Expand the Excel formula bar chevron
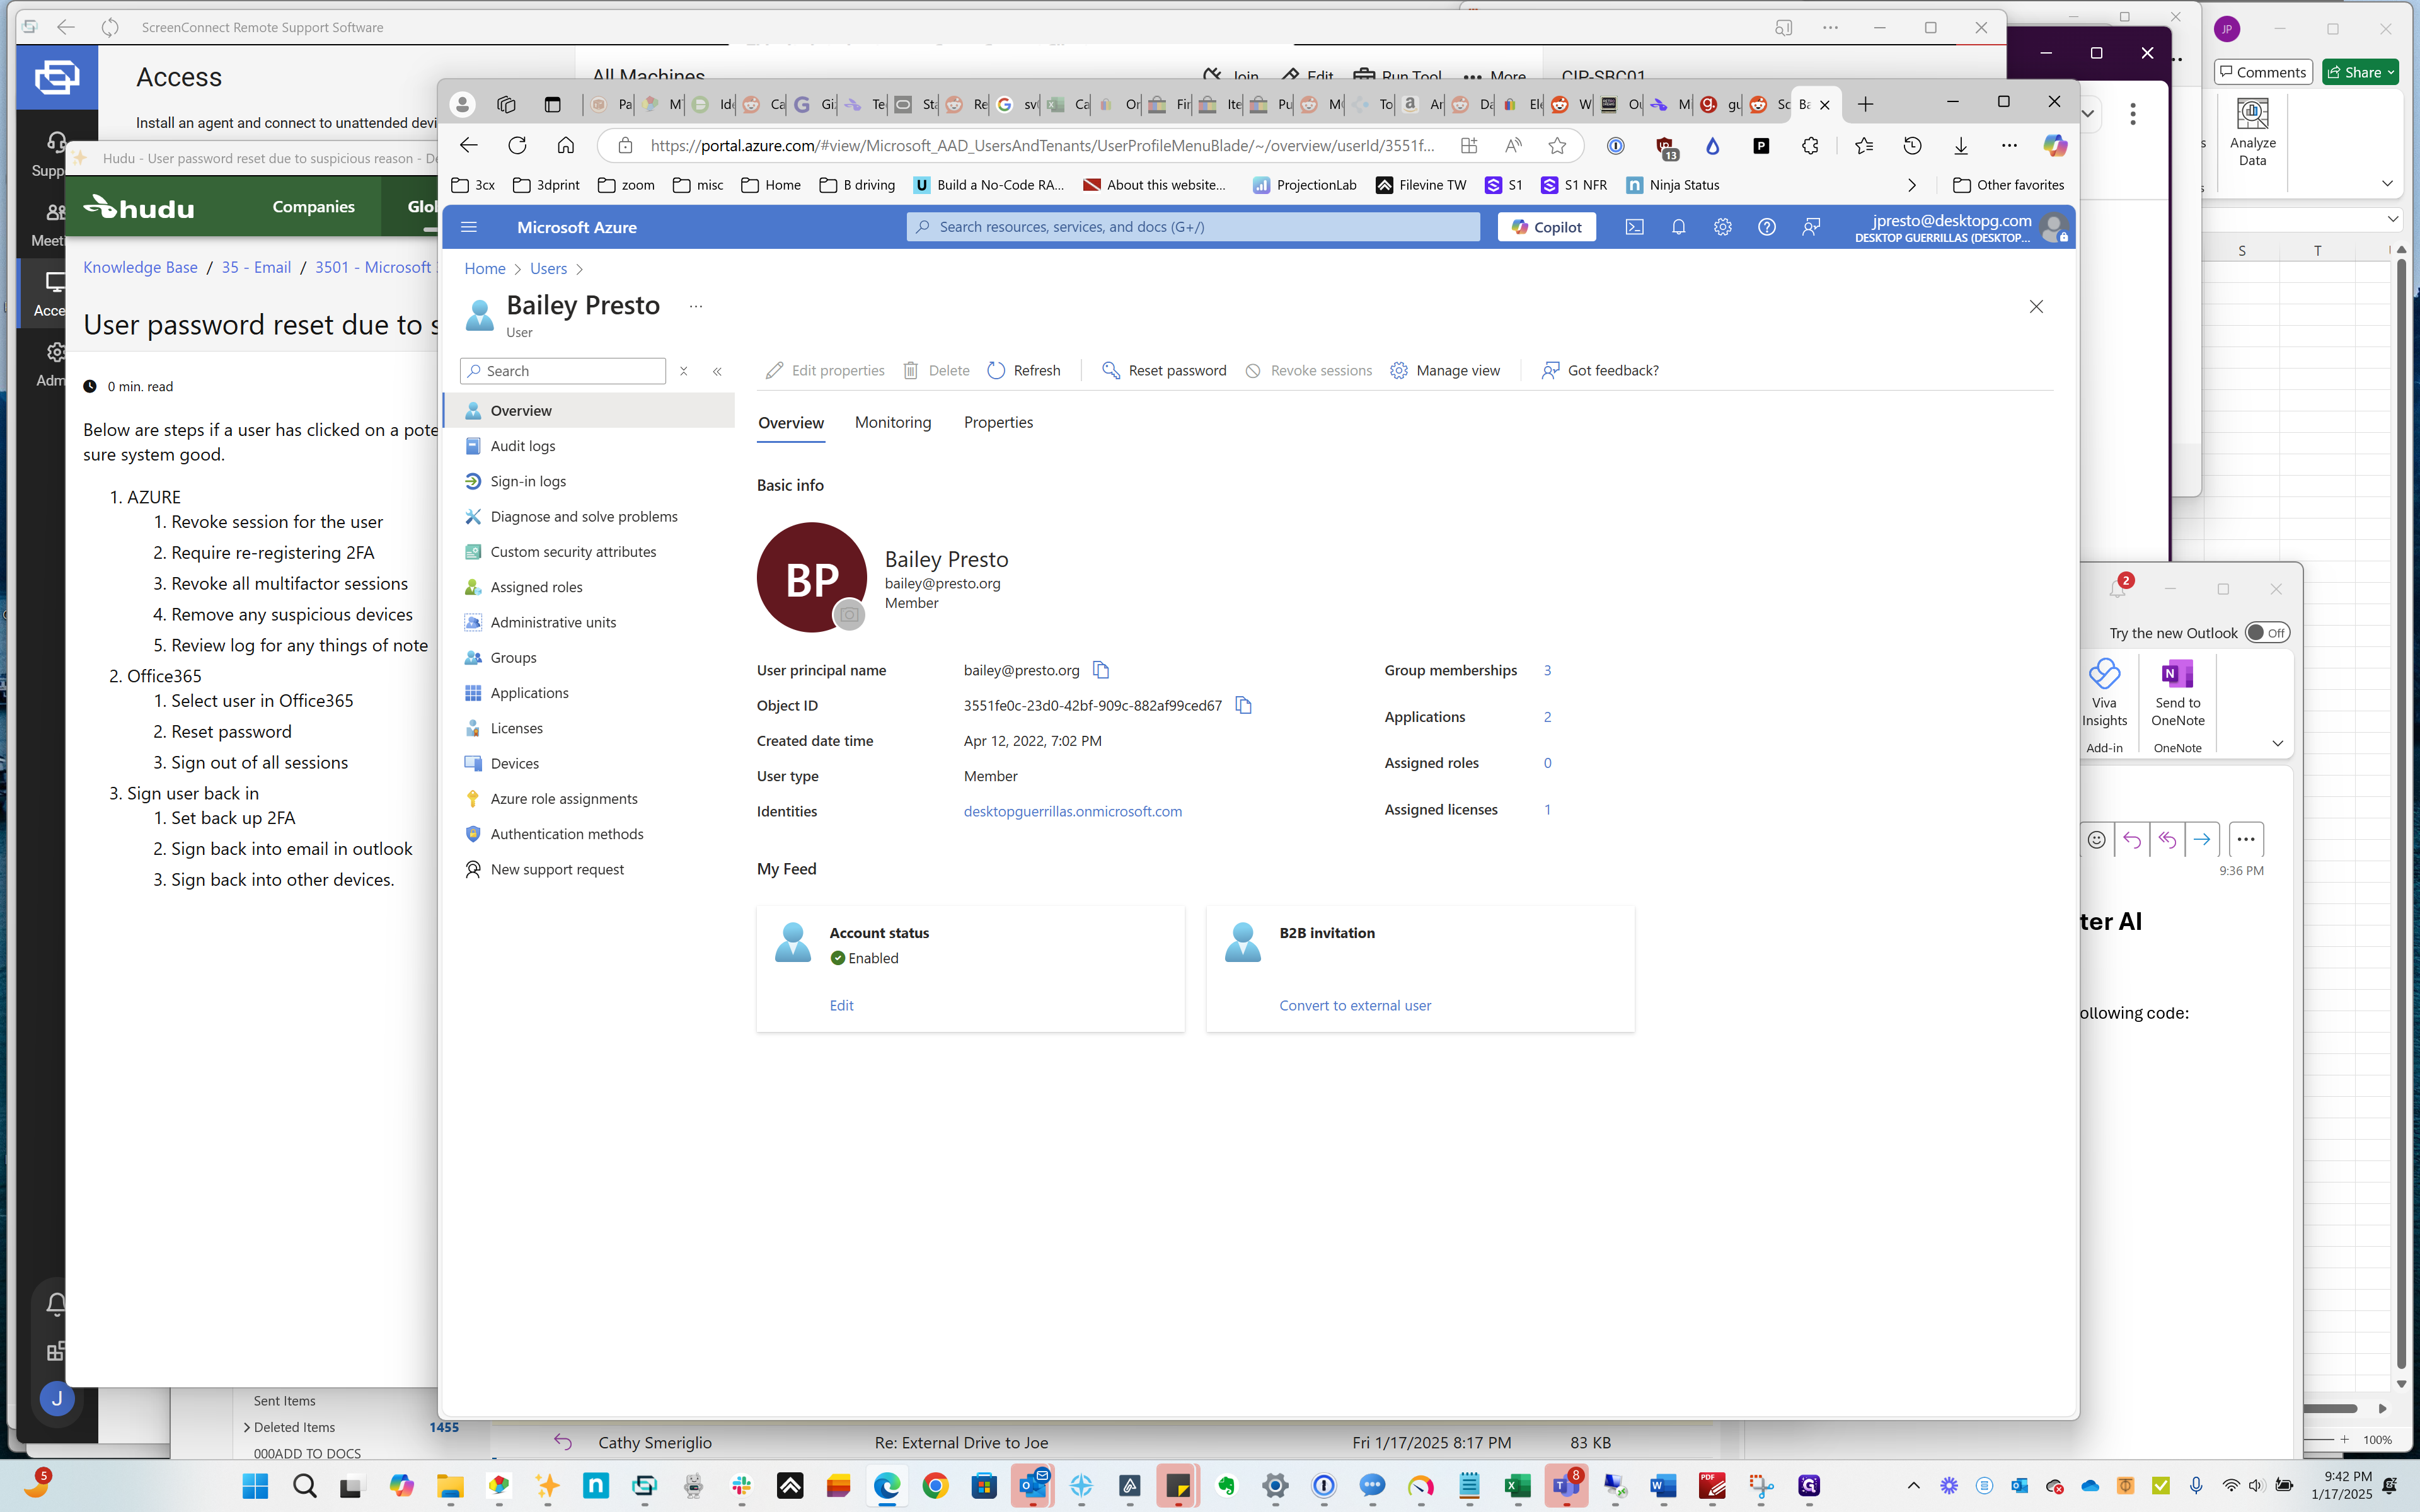The width and height of the screenshot is (2420, 1512). [2392, 219]
